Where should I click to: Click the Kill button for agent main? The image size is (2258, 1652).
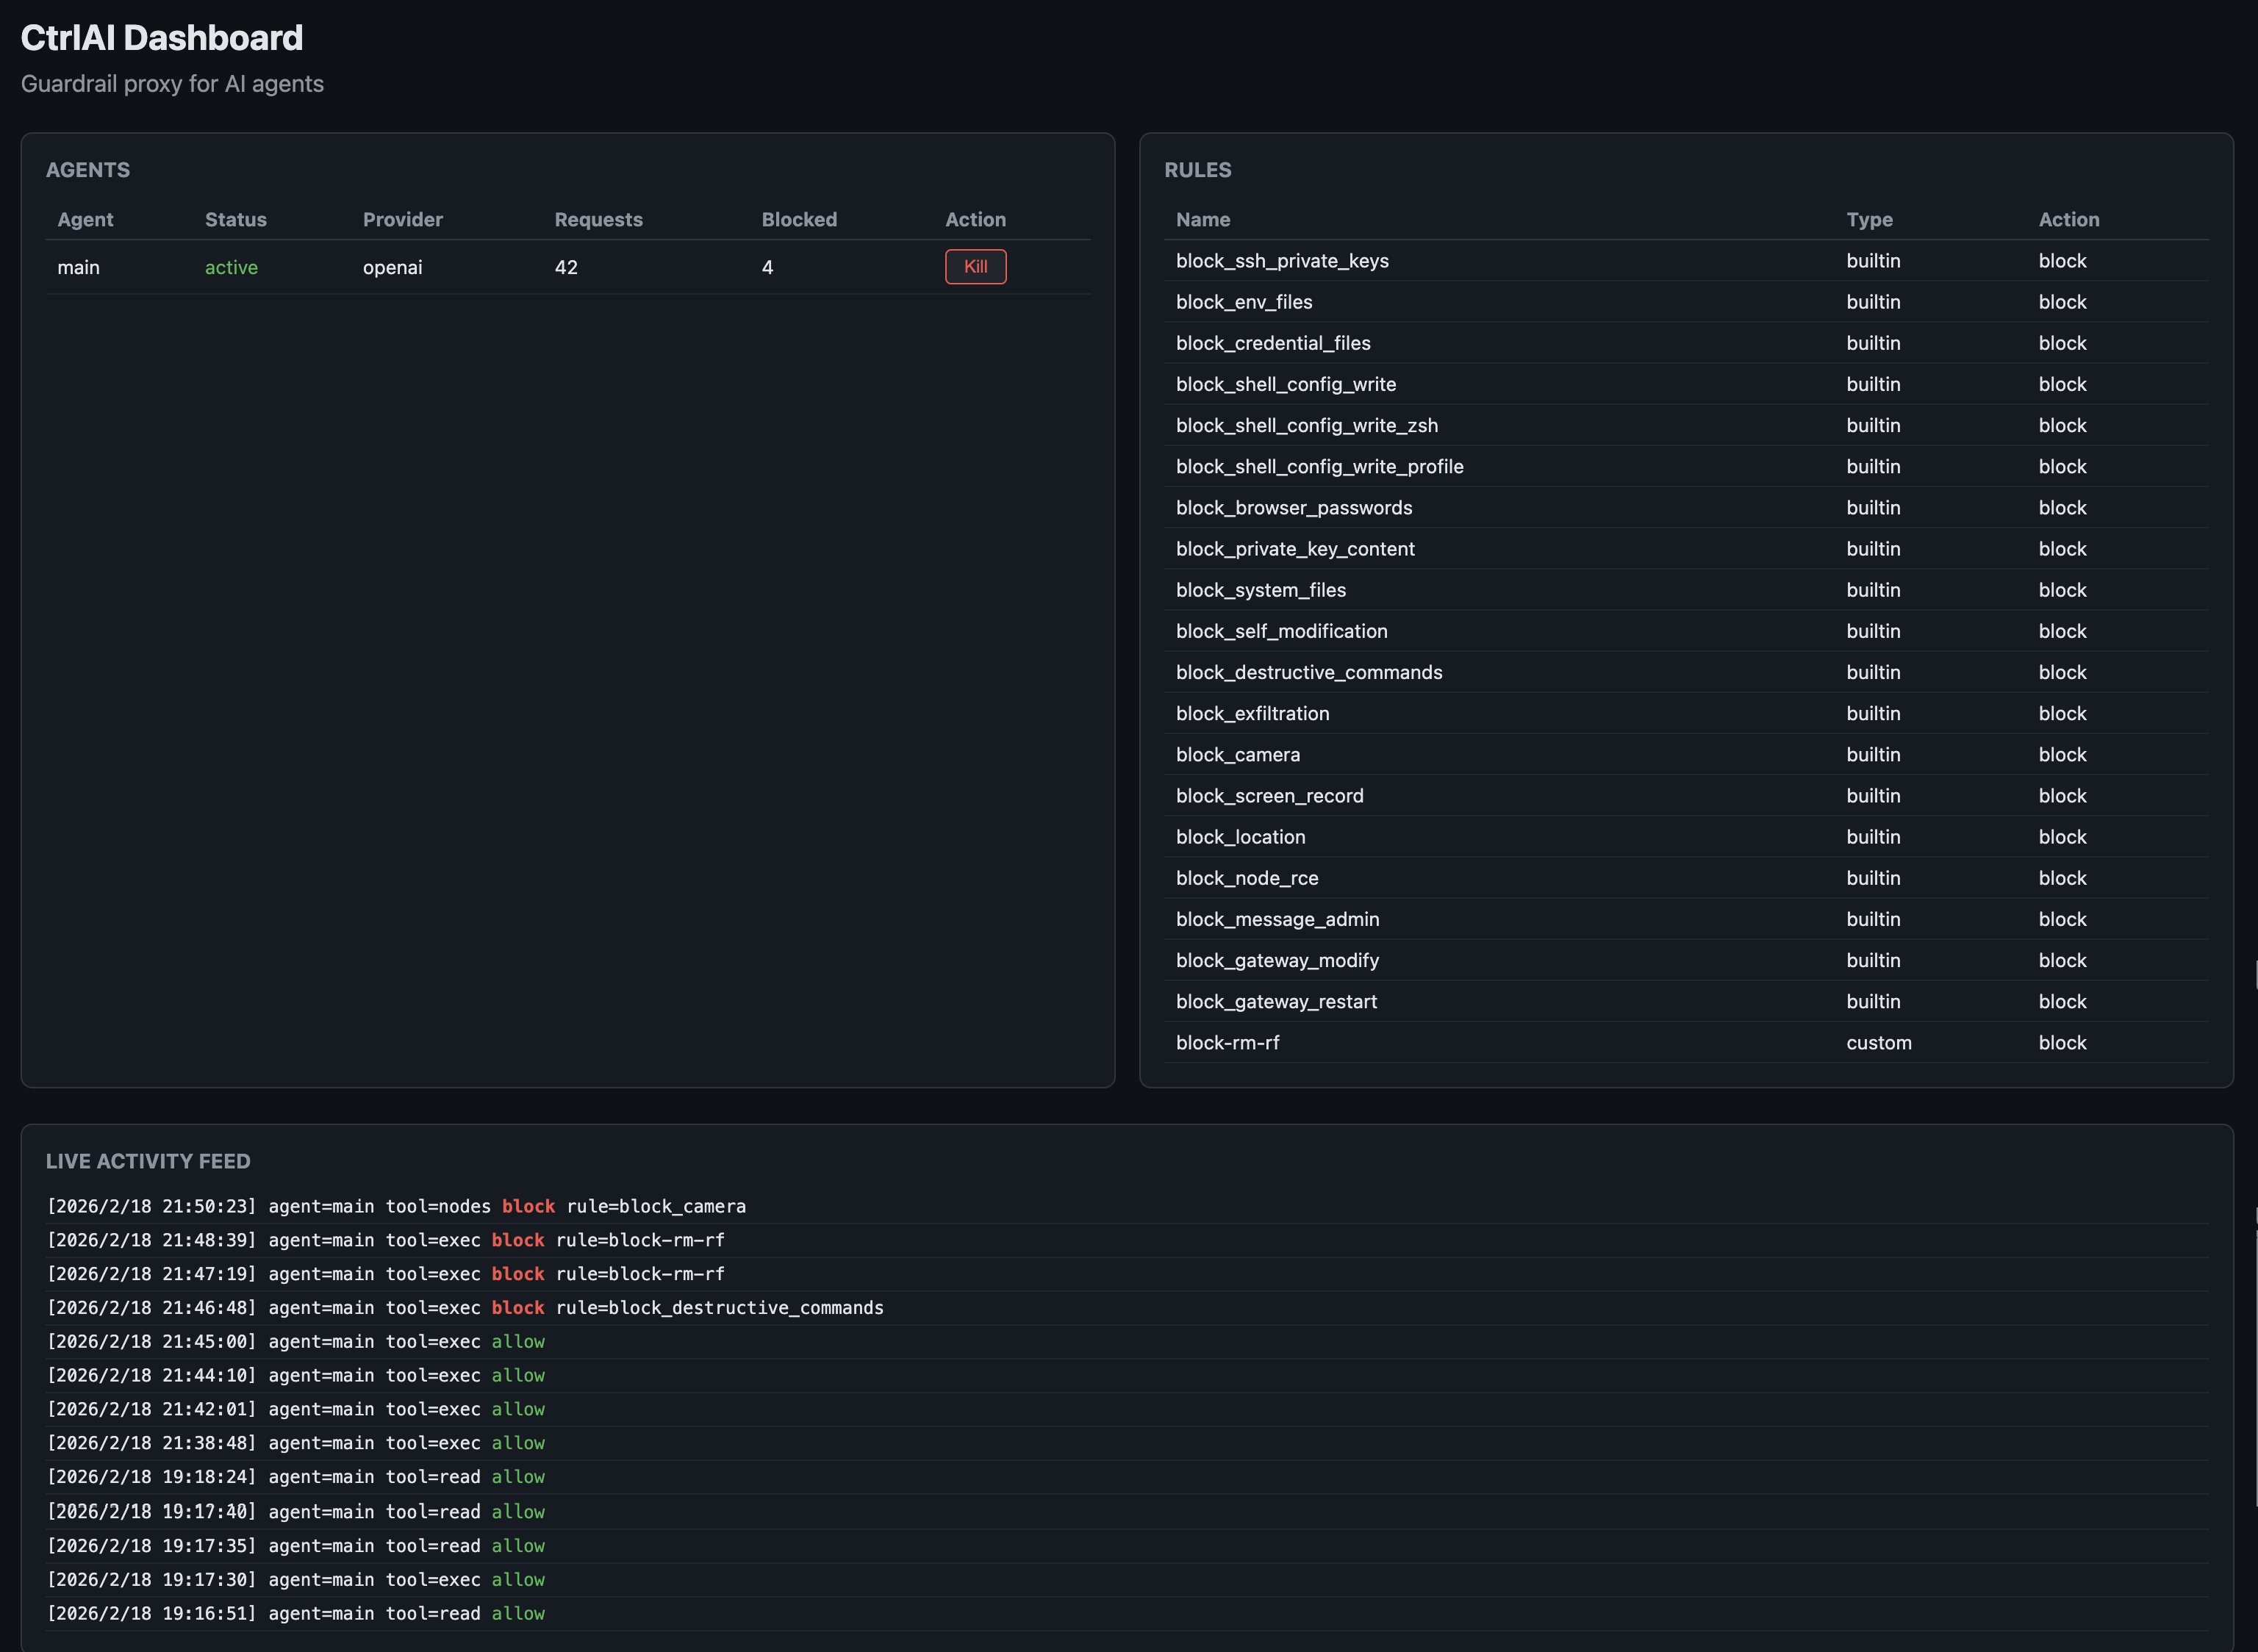975,267
